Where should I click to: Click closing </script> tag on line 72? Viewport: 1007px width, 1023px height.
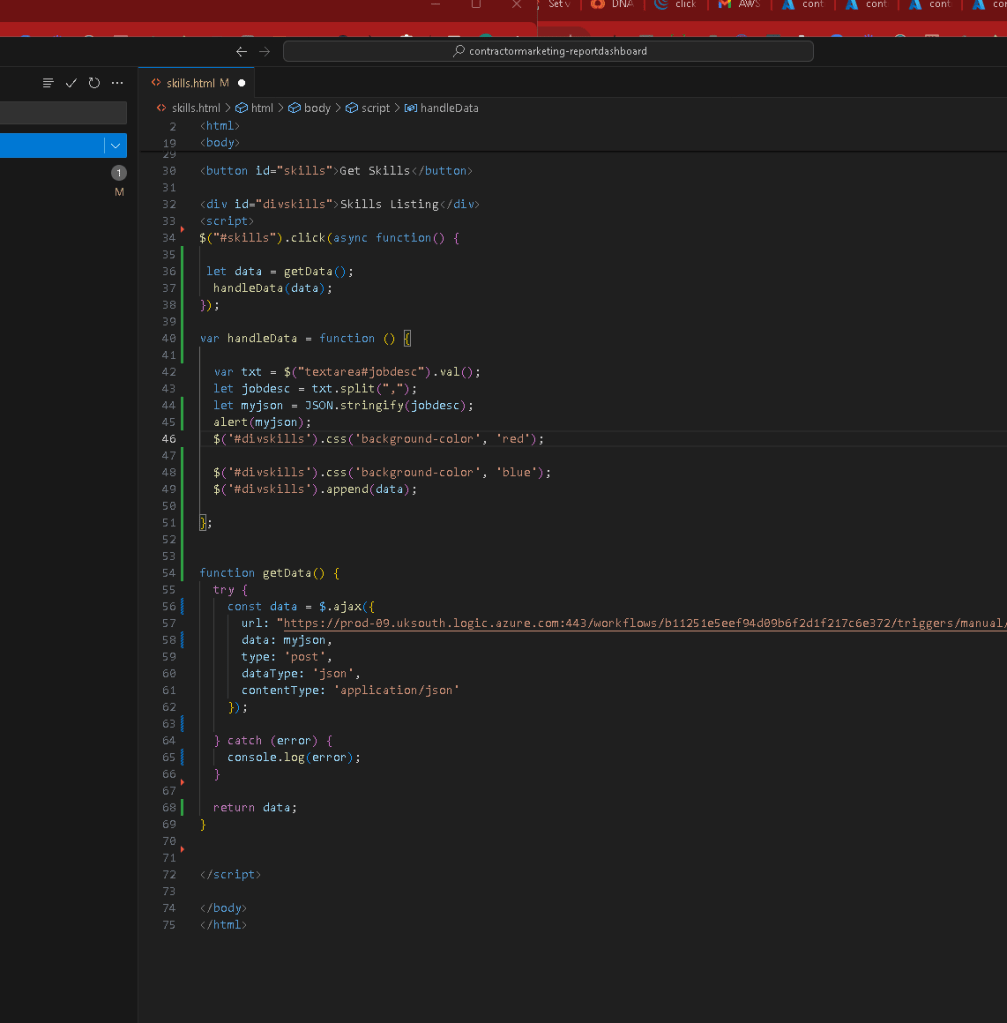tap(230, 874)
